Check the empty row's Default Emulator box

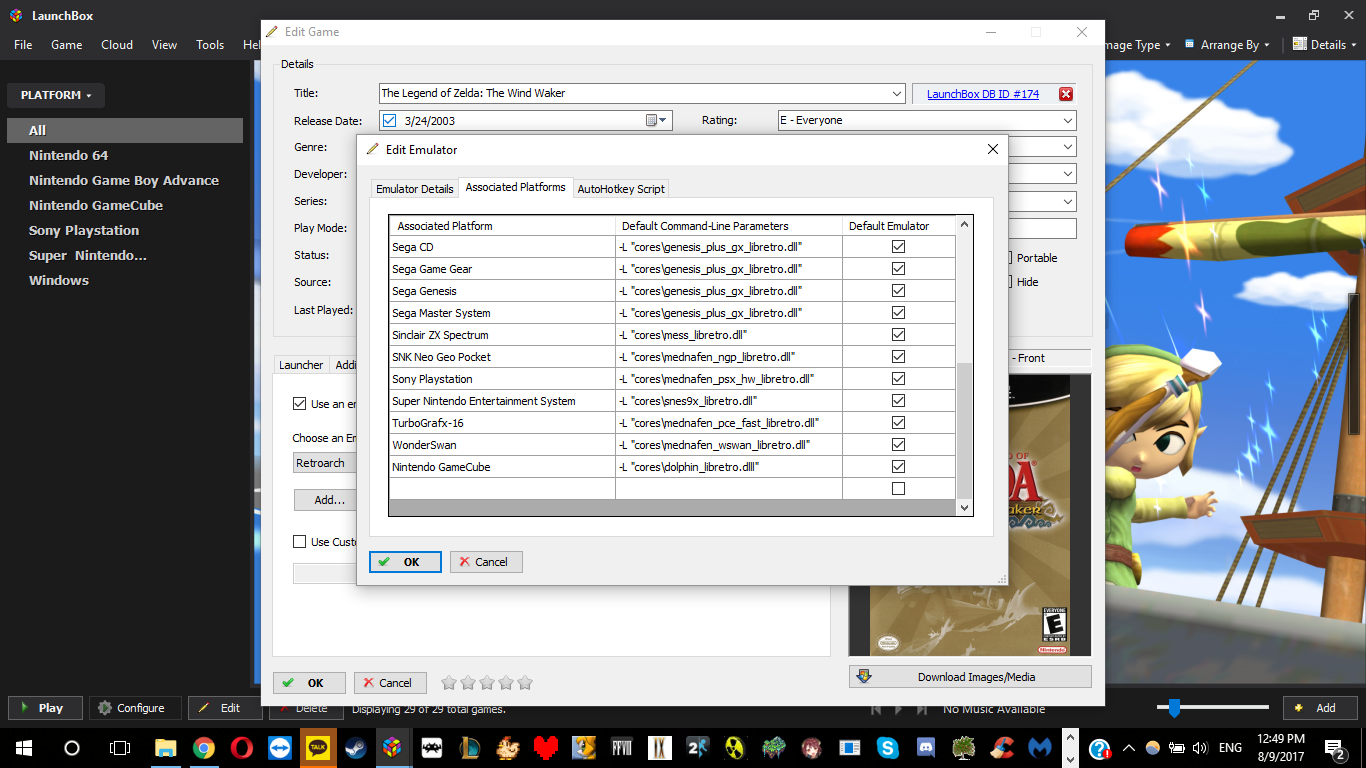point(898,489)
